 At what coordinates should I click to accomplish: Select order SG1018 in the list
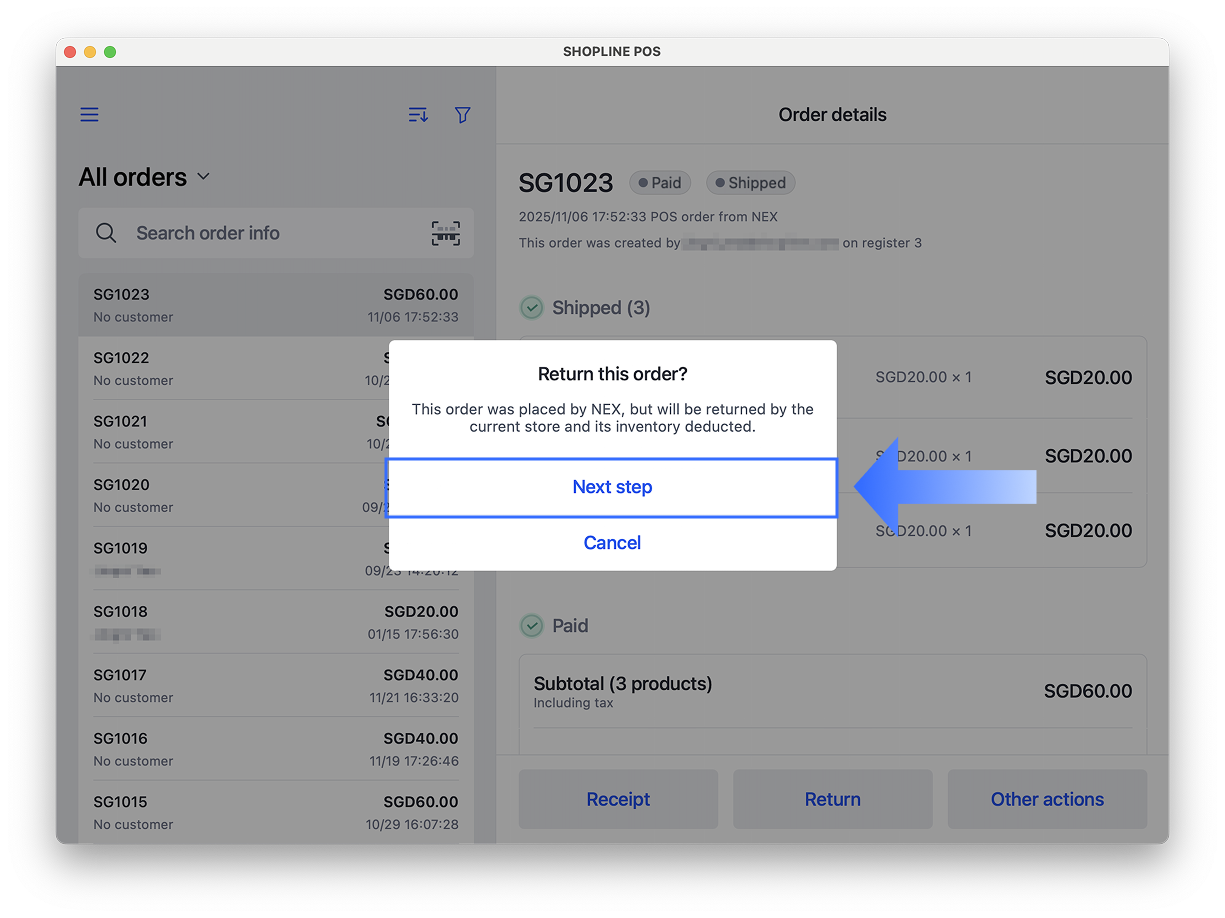click(x=276, y=622)
